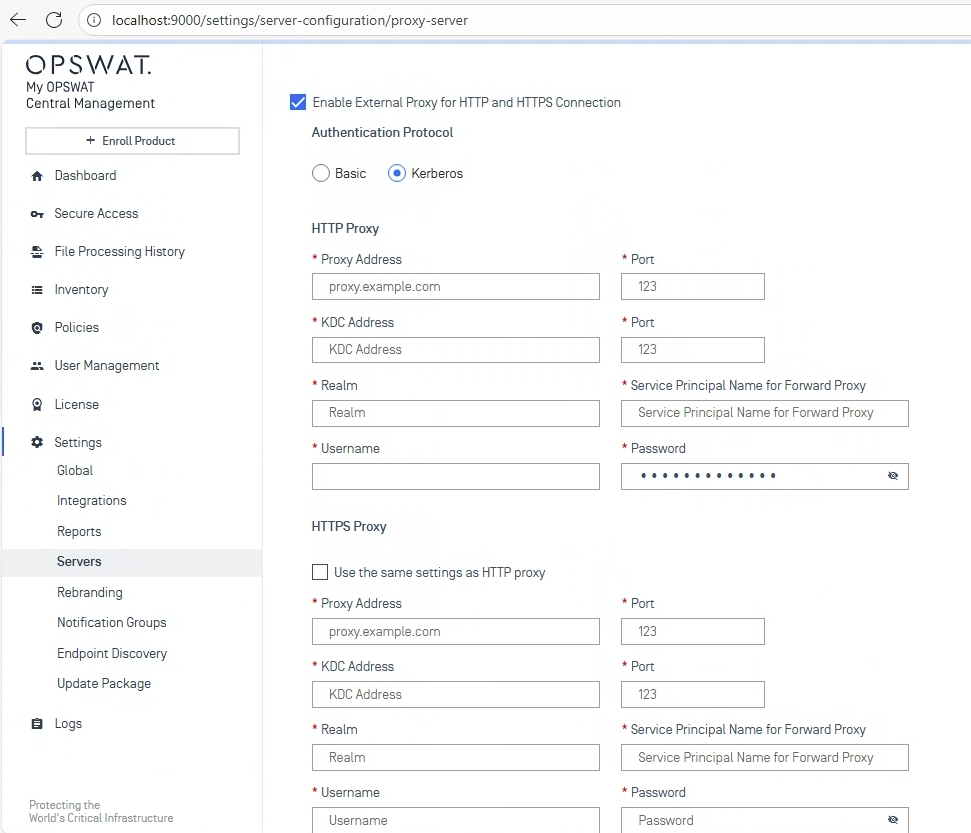Click the Enroll Product button
Image resolution: width=971 pixels, height=833 pixels.
[132, 141]
